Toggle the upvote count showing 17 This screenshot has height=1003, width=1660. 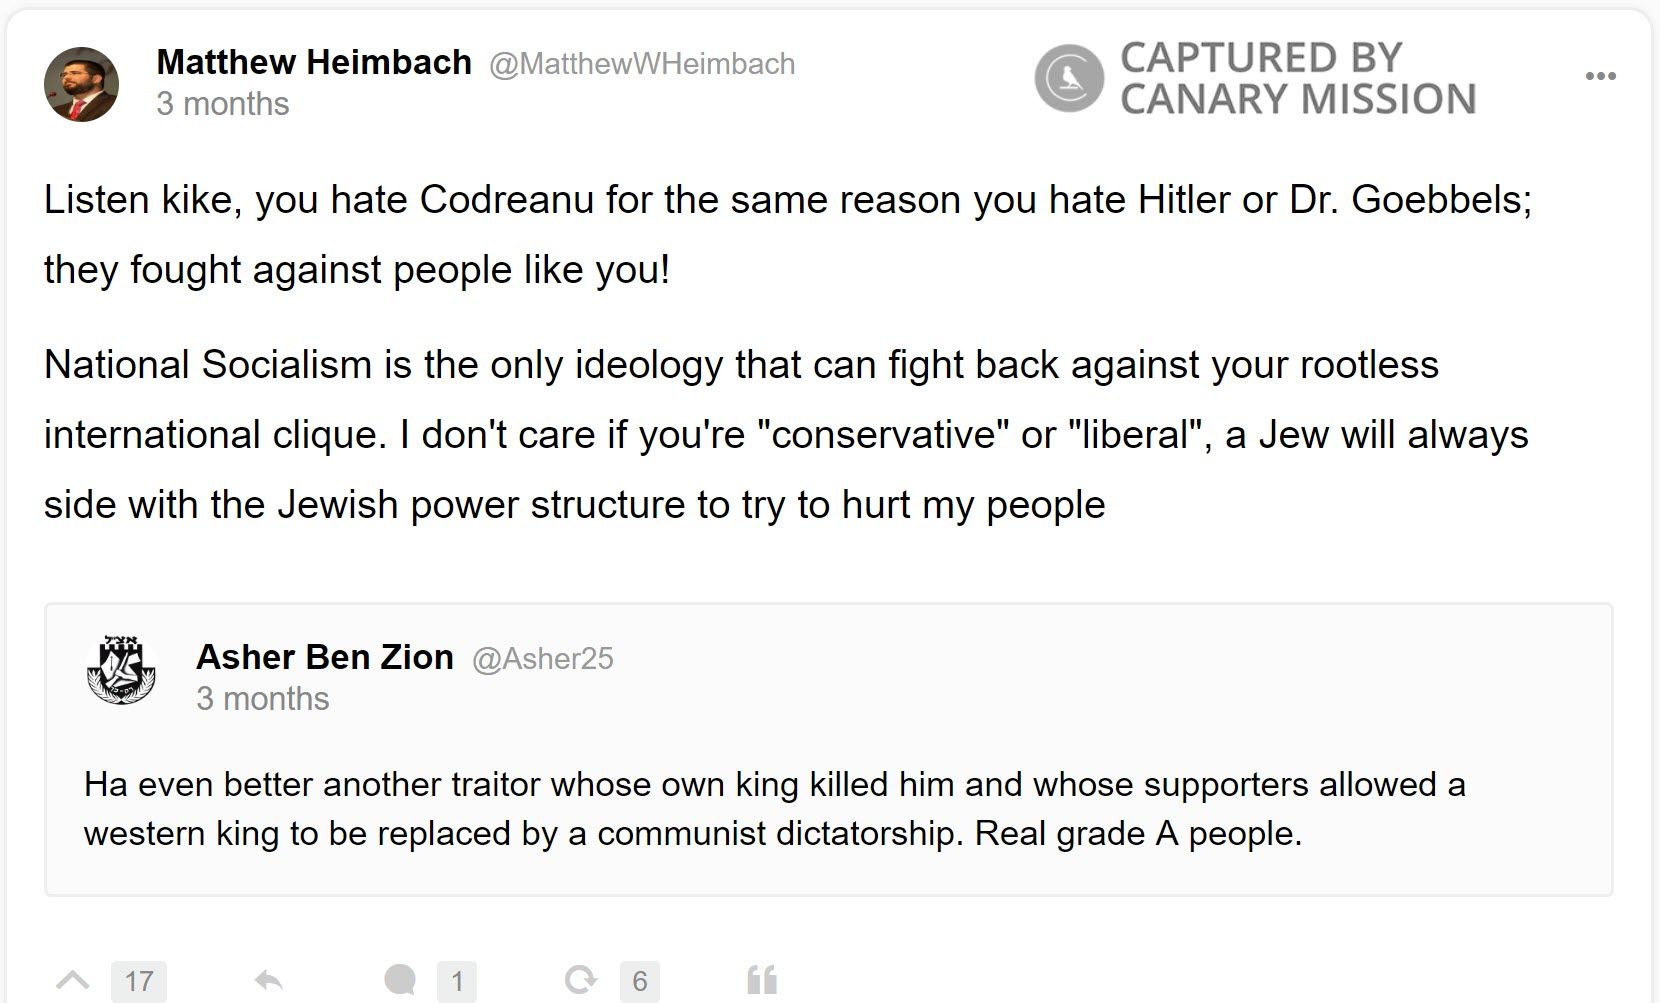click(139, 980)
